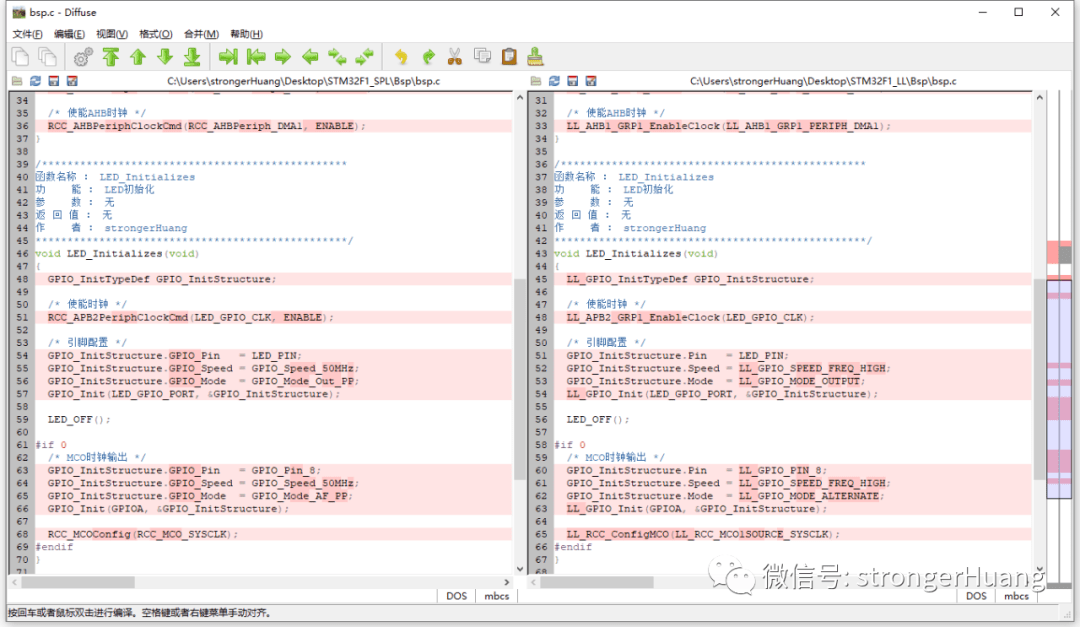Click left line RCC_MCOConfig

273,534
